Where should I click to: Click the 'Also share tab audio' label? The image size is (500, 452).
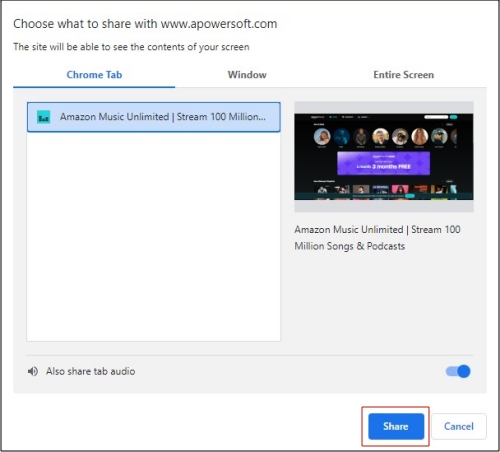(x=91, y=371)
